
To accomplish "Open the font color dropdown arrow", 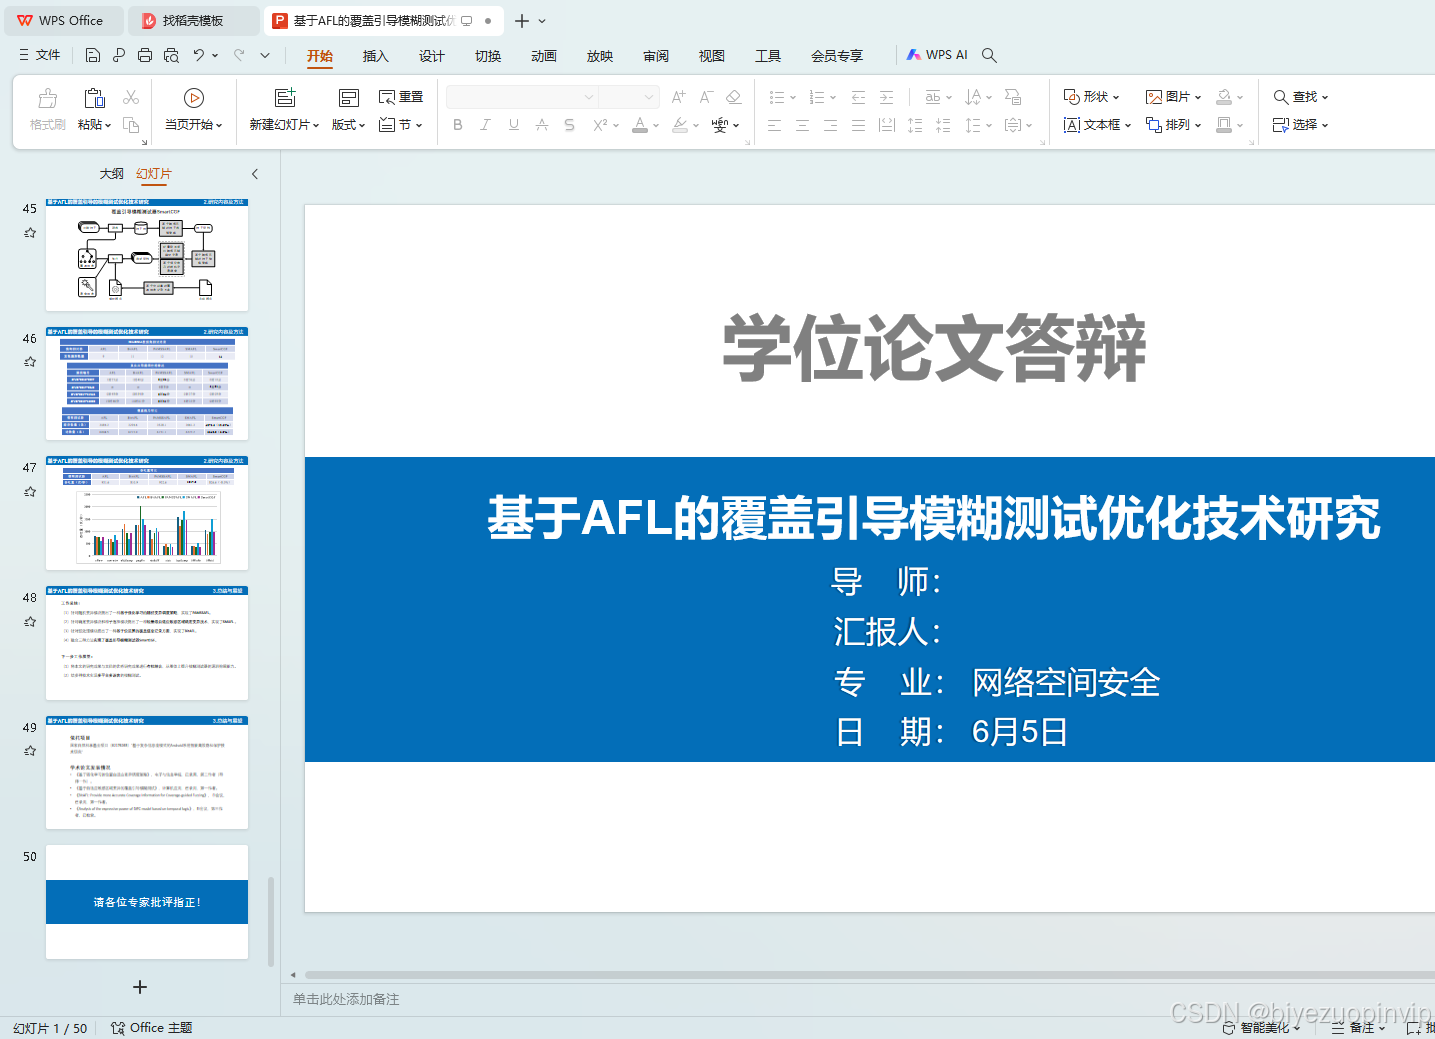I will coord(654,124).
